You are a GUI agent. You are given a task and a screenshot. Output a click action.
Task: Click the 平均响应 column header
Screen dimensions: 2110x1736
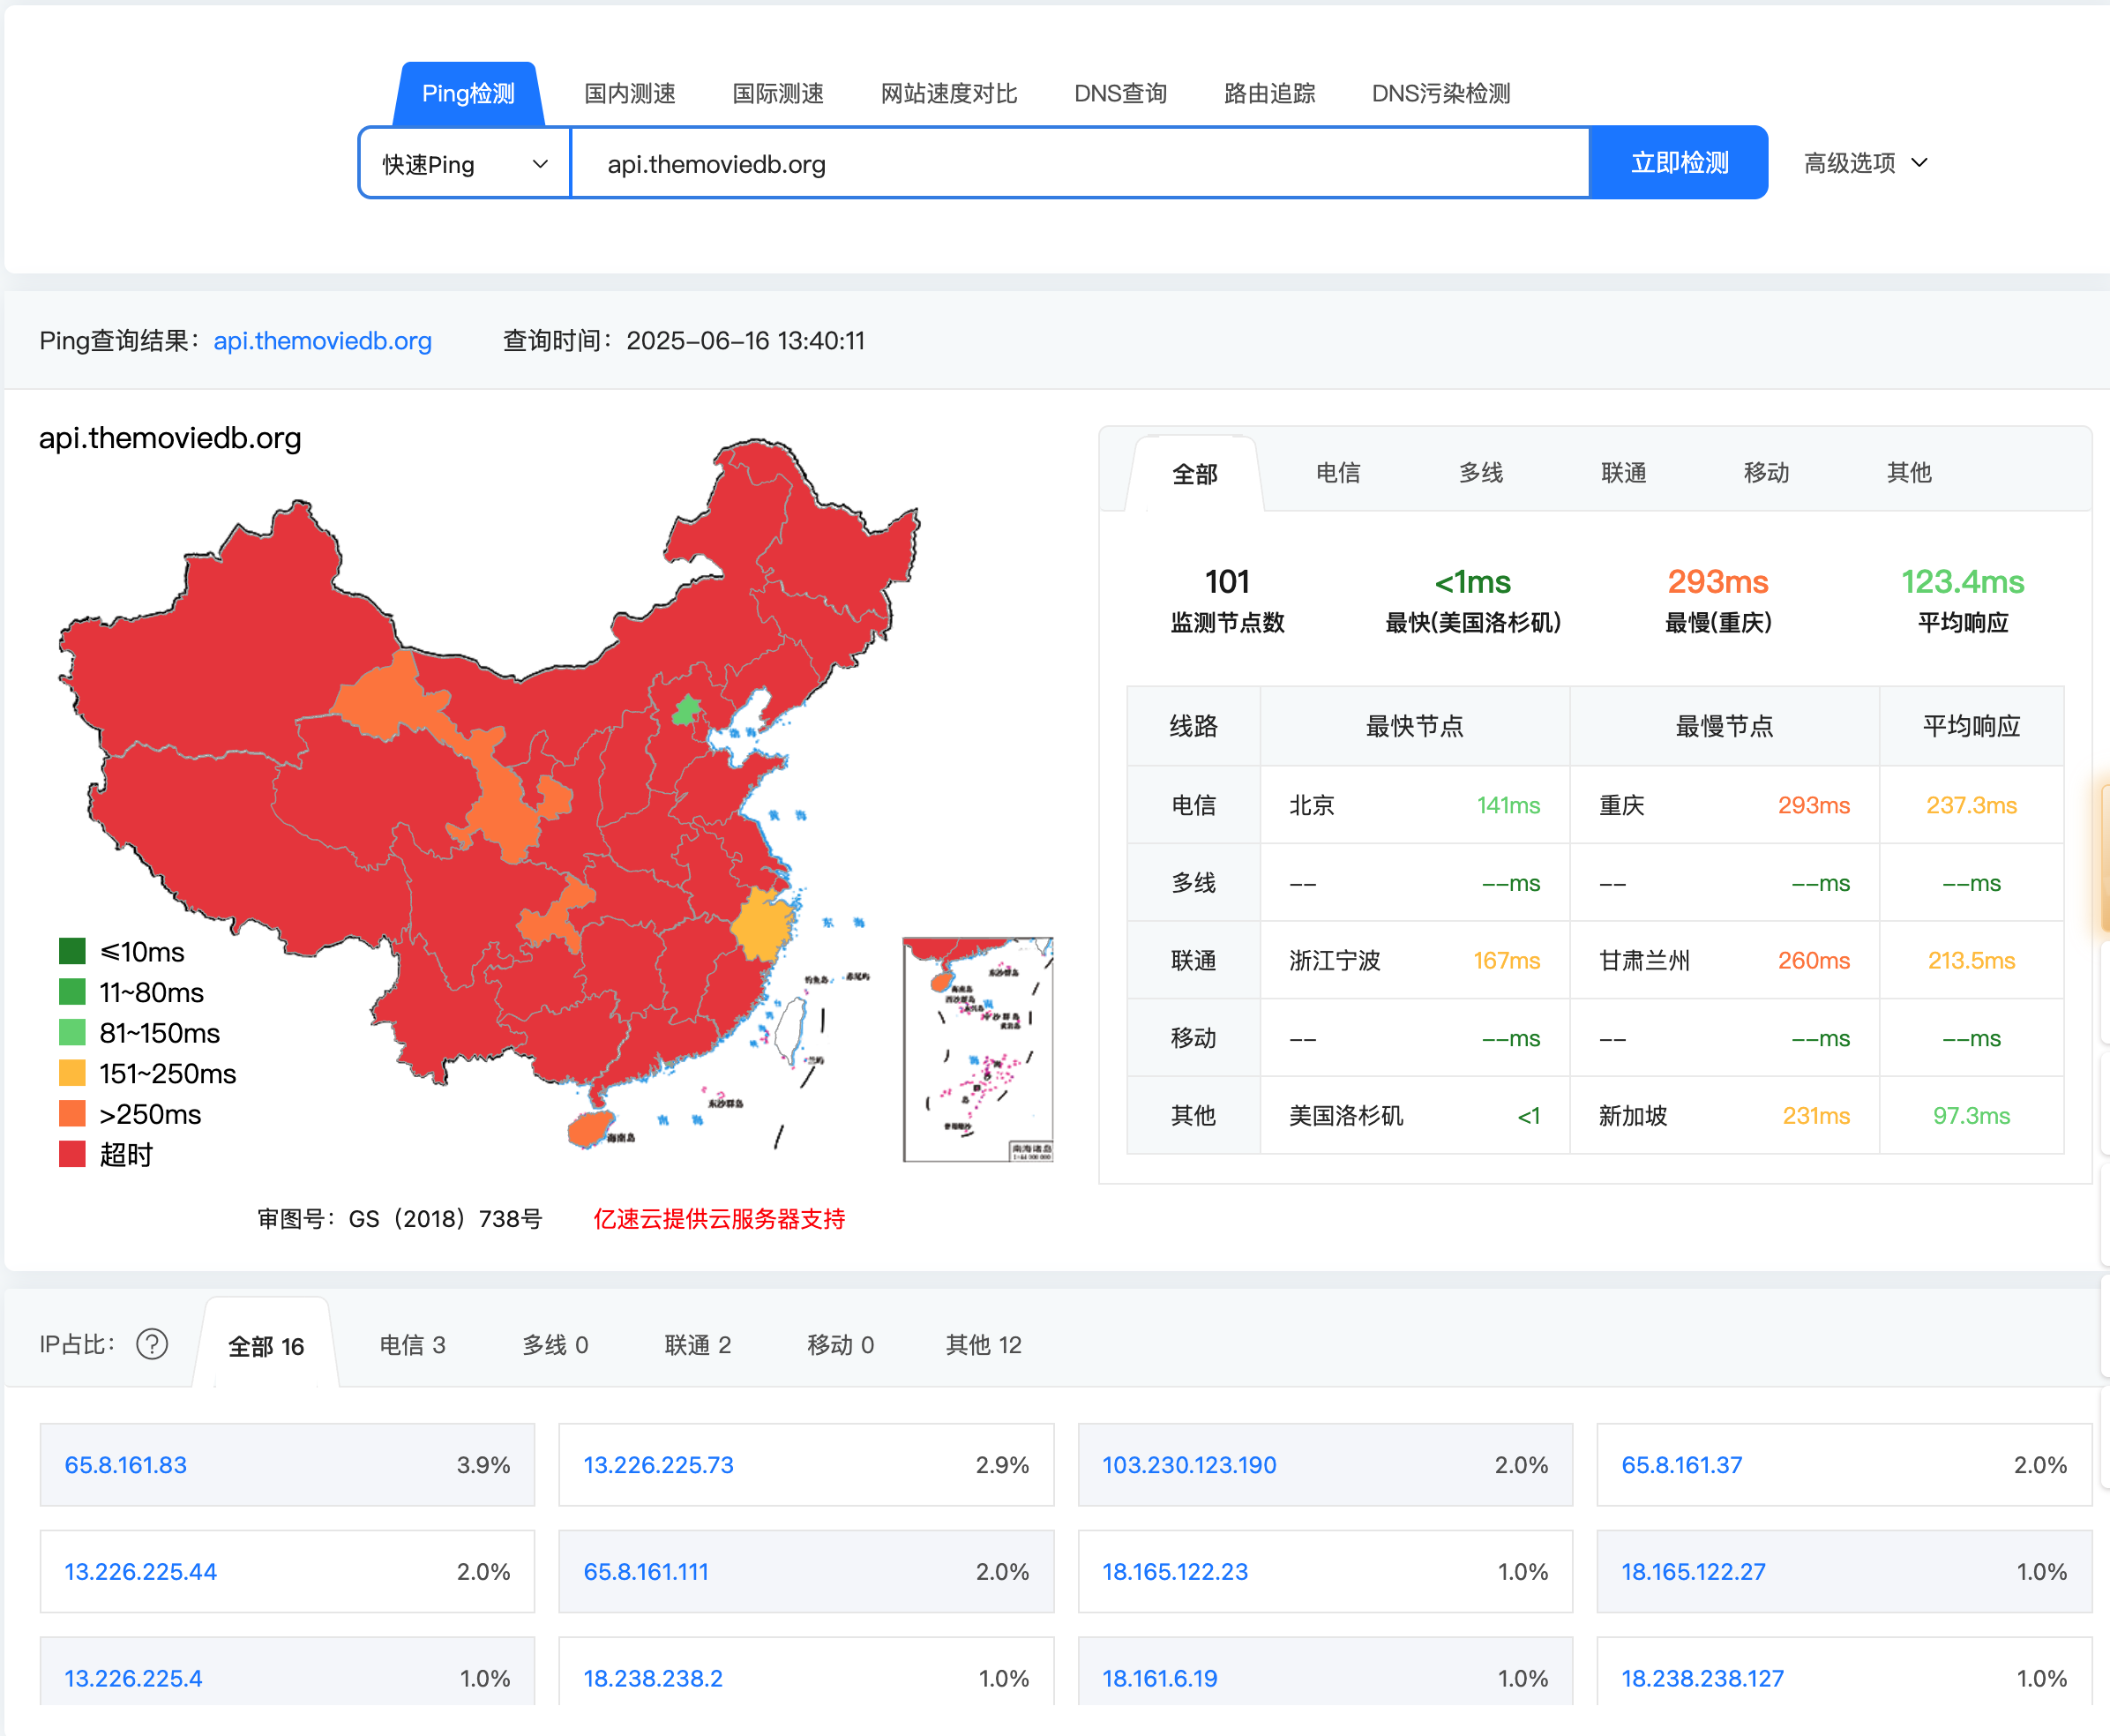pyautogui.click(x=1972, y=726)
